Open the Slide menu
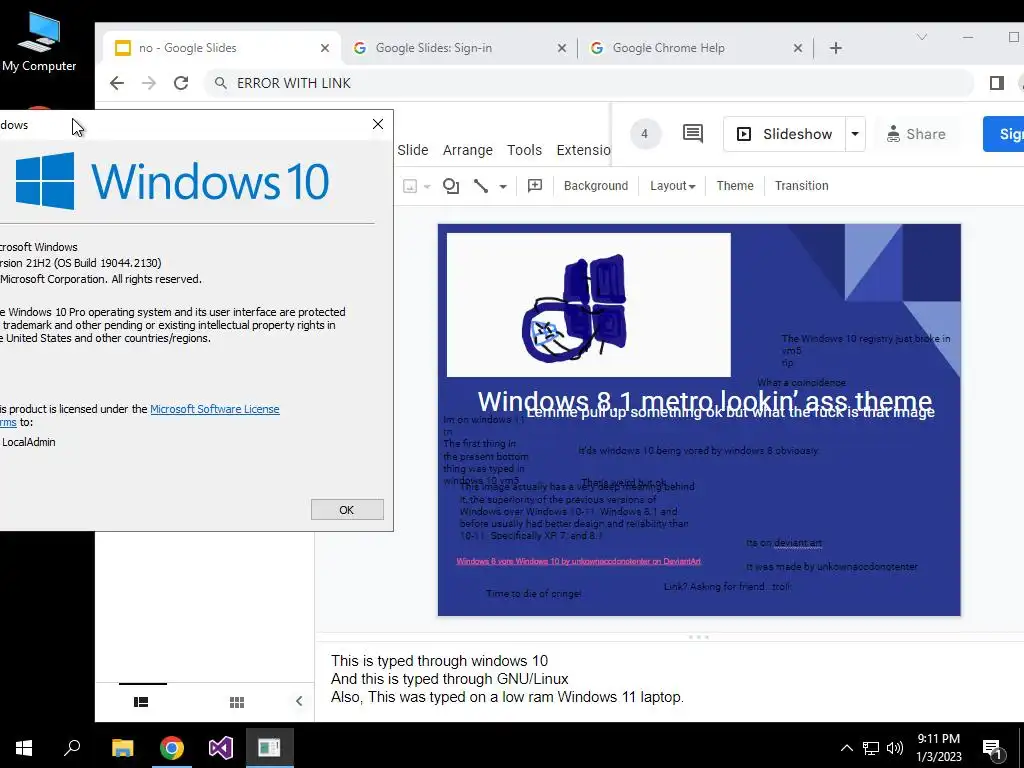Image resolution: width=1024 pixels, height=768 pixels. point(413,150)
